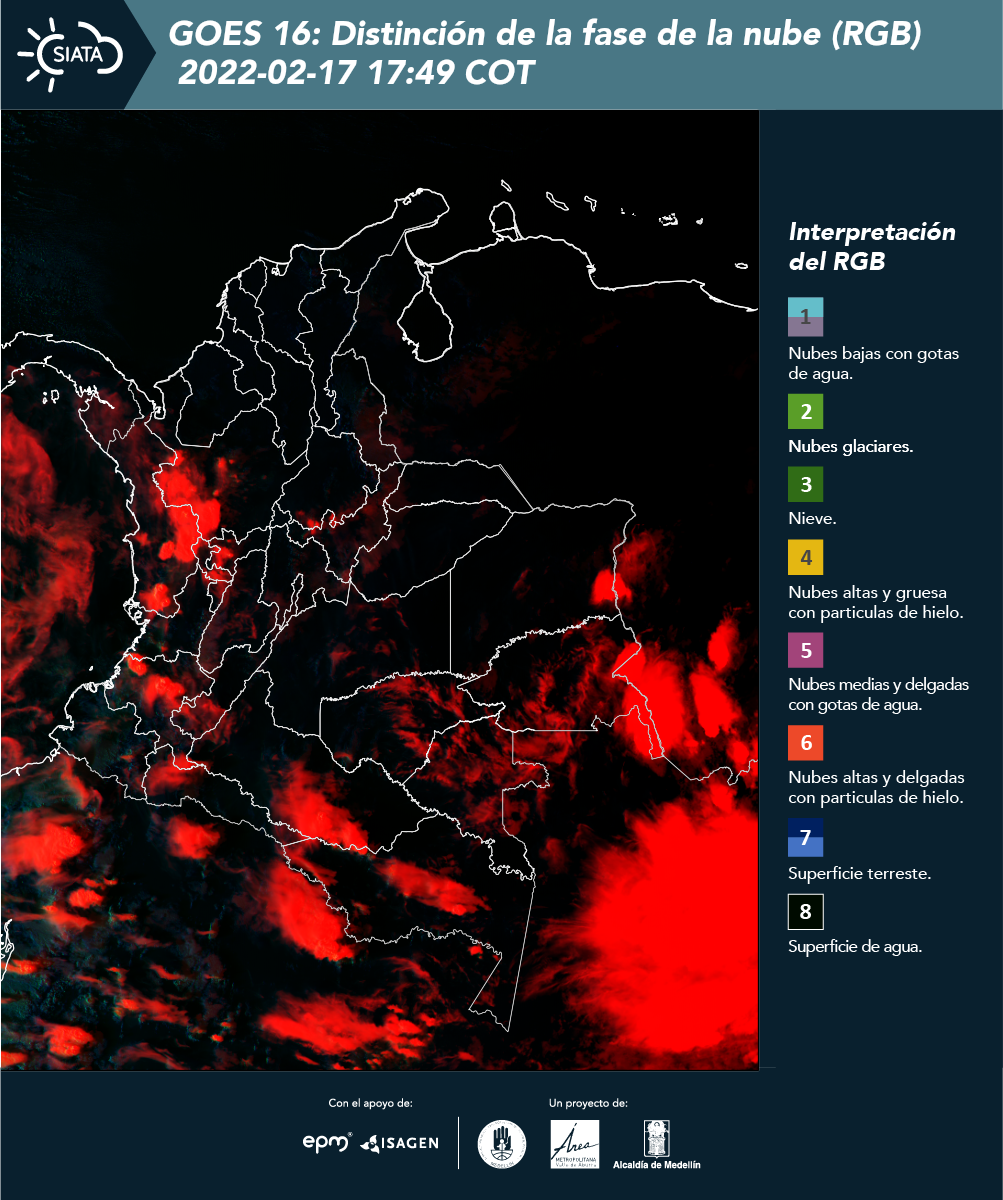Select black legend swatch number 8
The width and height of the screenshot is (1003, 1200).
(x=805, y=912)
